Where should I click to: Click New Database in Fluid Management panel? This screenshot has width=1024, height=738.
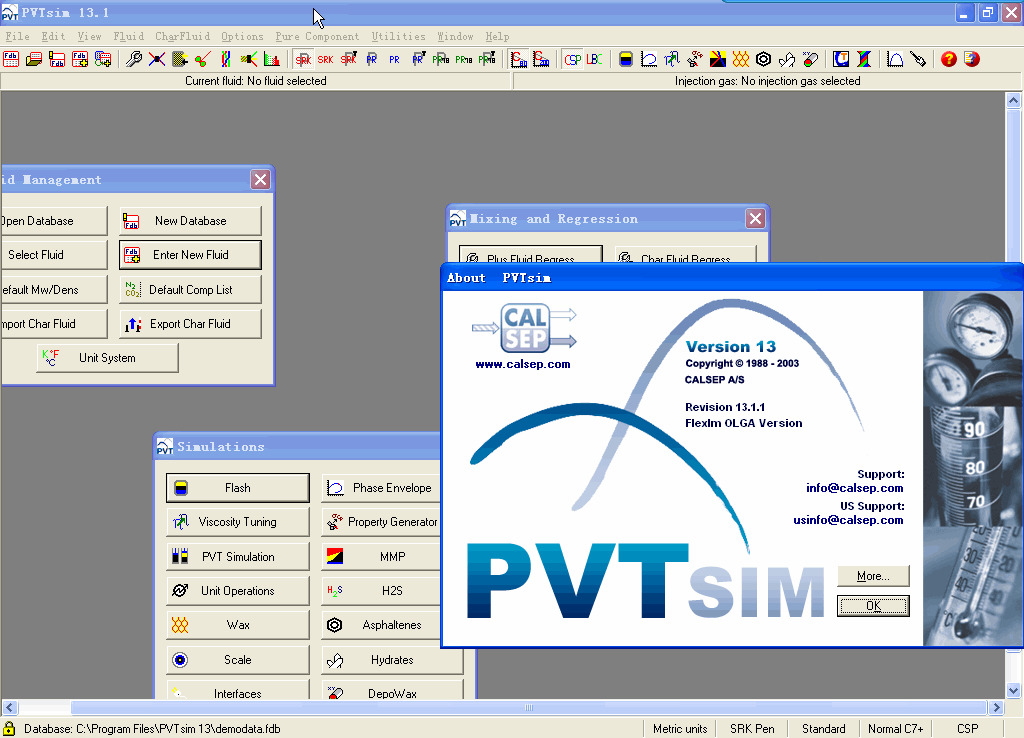click(190, 221)
